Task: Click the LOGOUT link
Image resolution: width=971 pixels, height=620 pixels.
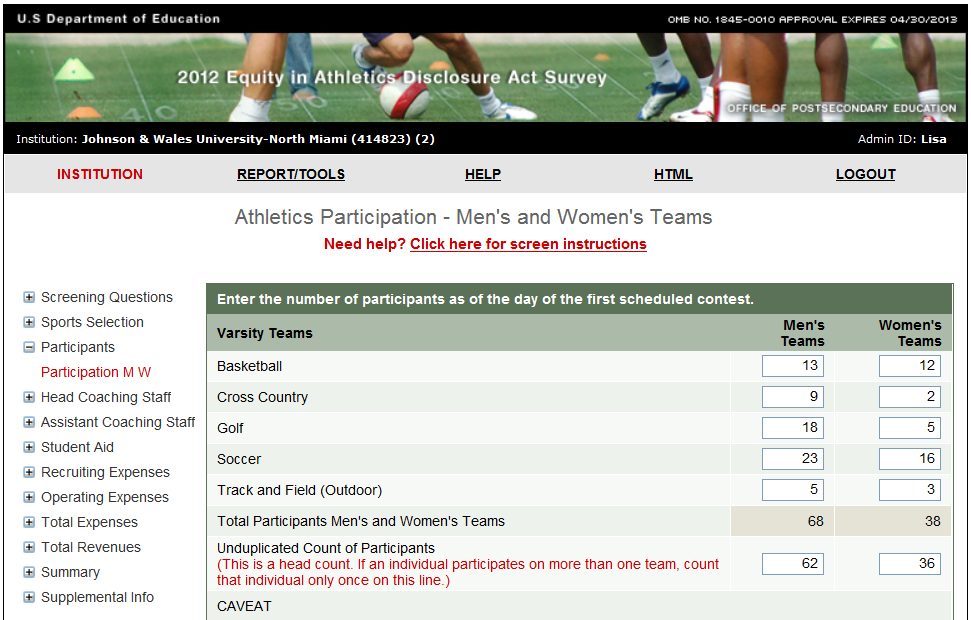Action: (x=866, y=174)
